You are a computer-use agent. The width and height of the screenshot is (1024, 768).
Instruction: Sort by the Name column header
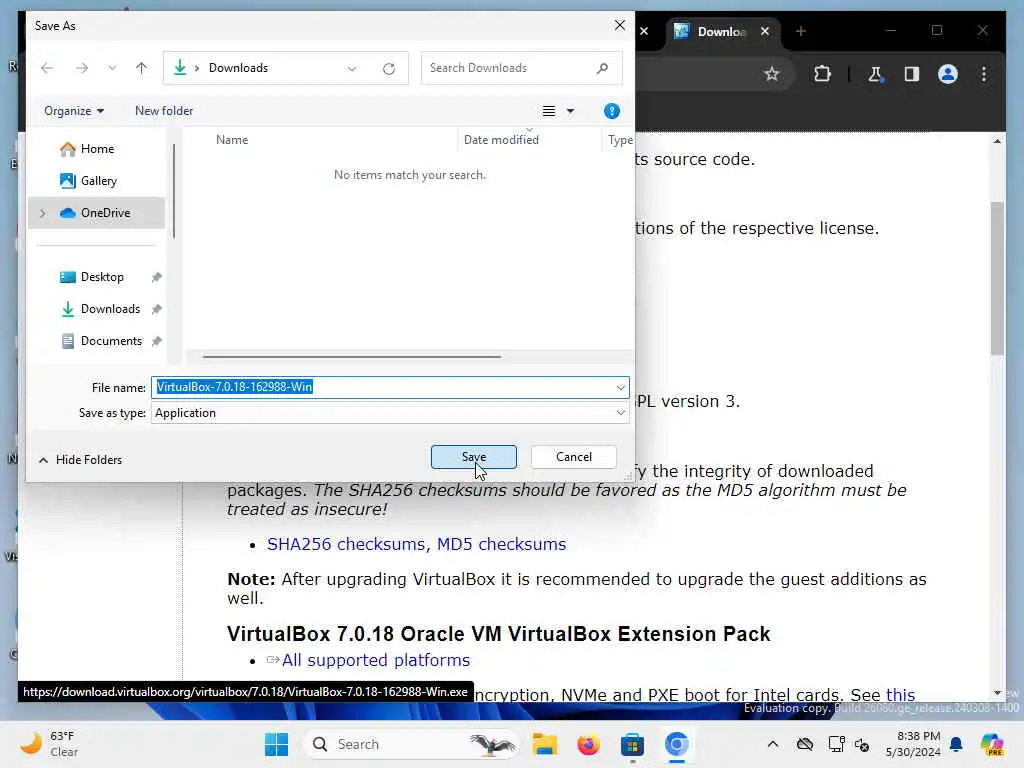click(232, 140)
